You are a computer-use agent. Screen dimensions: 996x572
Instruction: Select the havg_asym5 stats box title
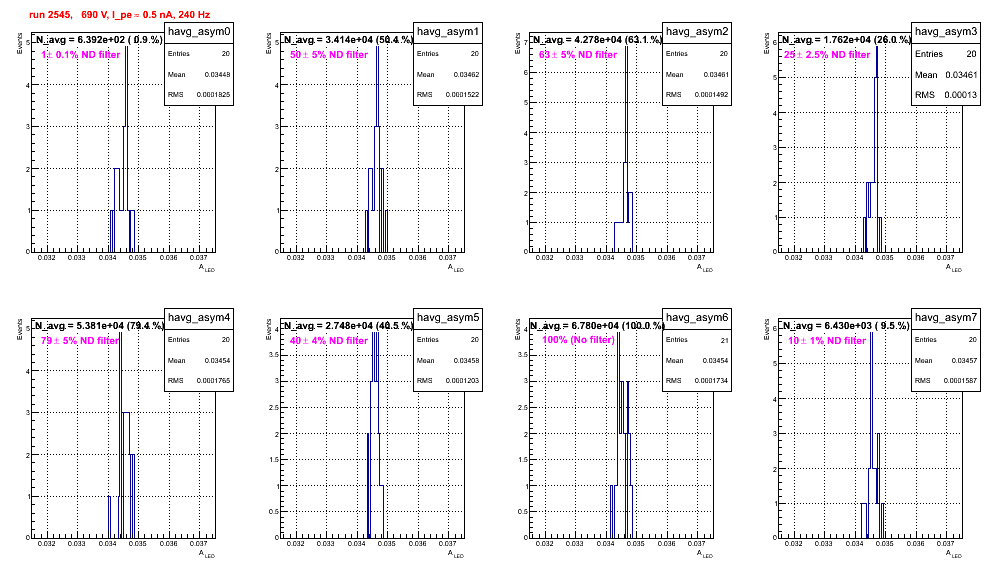pos(448,318)
